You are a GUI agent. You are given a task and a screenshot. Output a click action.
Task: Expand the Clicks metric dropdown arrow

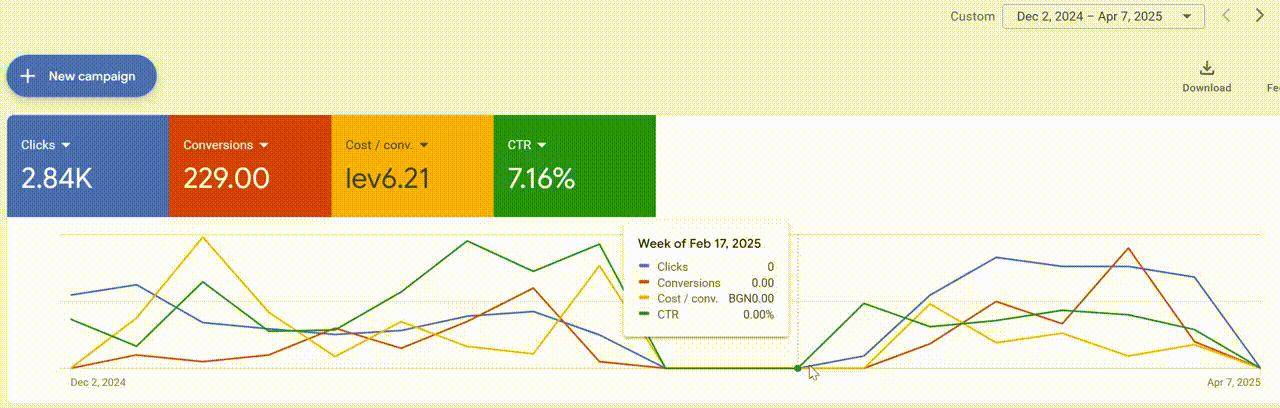[x=66, y=146]
